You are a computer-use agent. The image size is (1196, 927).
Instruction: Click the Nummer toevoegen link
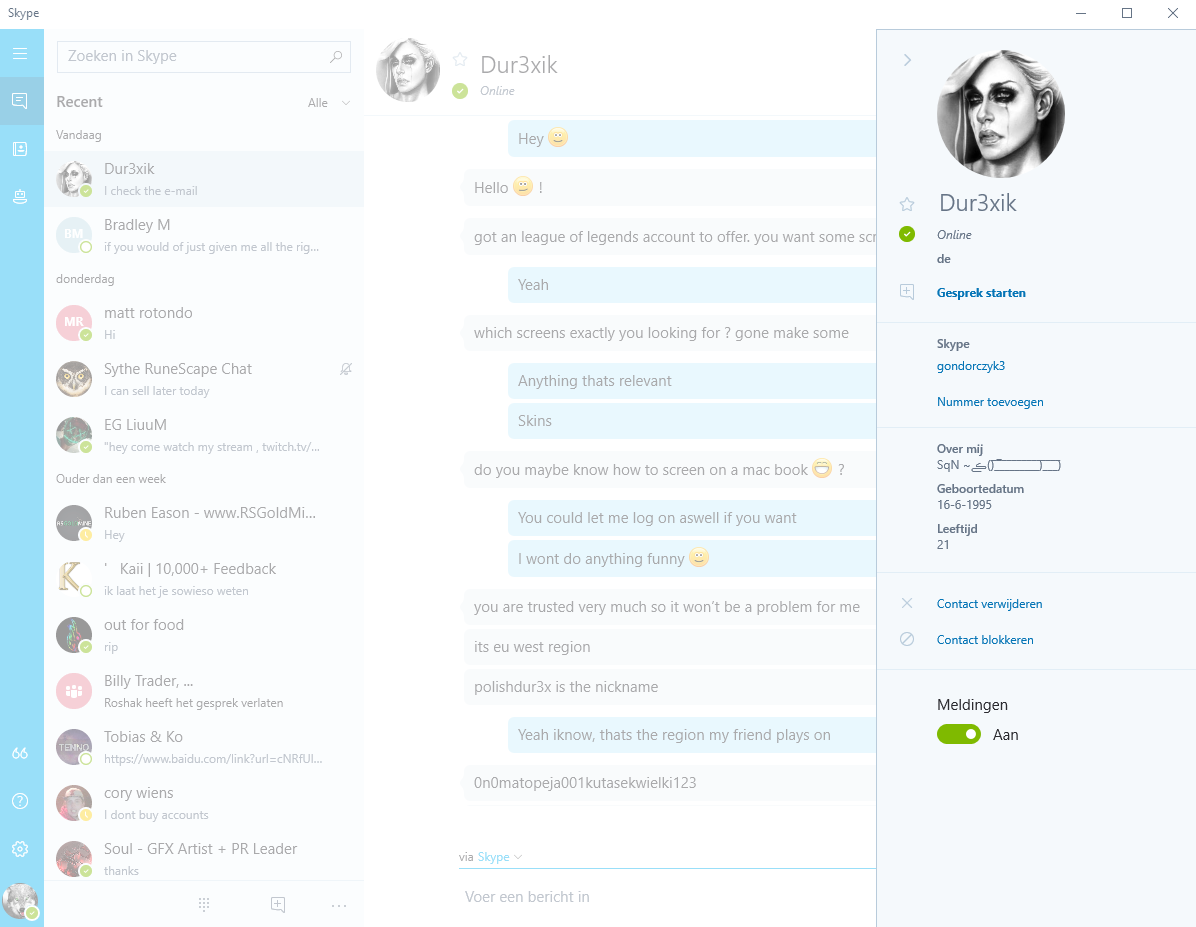[990, 402]
